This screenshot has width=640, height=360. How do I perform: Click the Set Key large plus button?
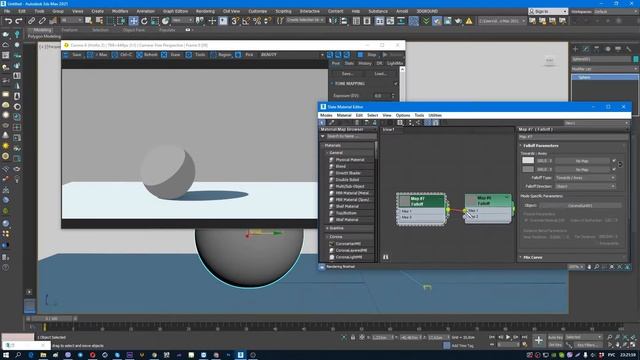point(538,340)
